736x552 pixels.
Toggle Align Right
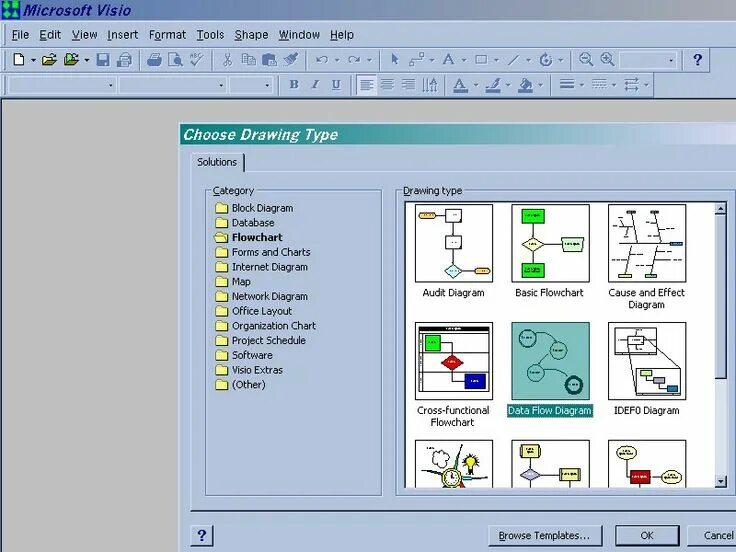point(408,85)
